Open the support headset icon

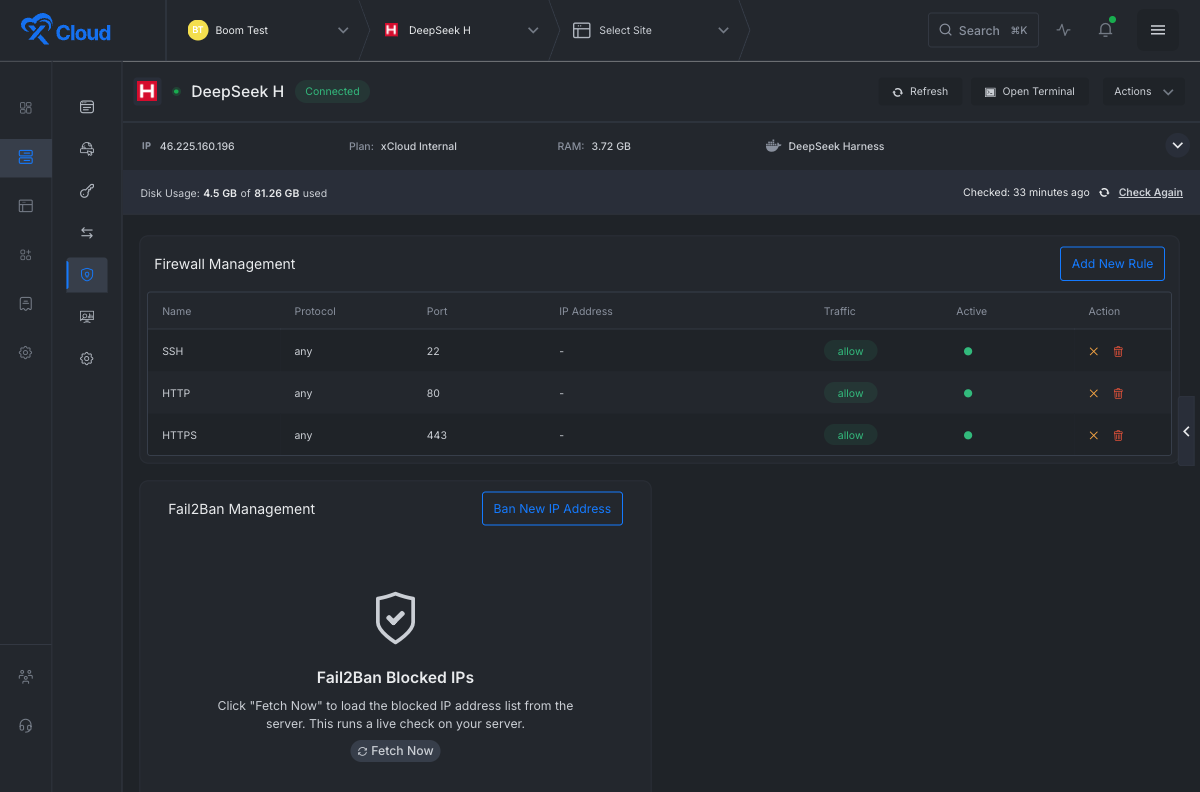click(x=26, y=726)
